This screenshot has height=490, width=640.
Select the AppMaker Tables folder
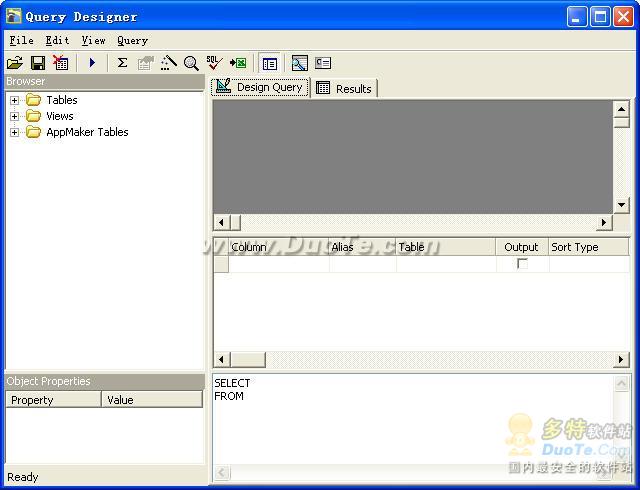coord(77,132)
